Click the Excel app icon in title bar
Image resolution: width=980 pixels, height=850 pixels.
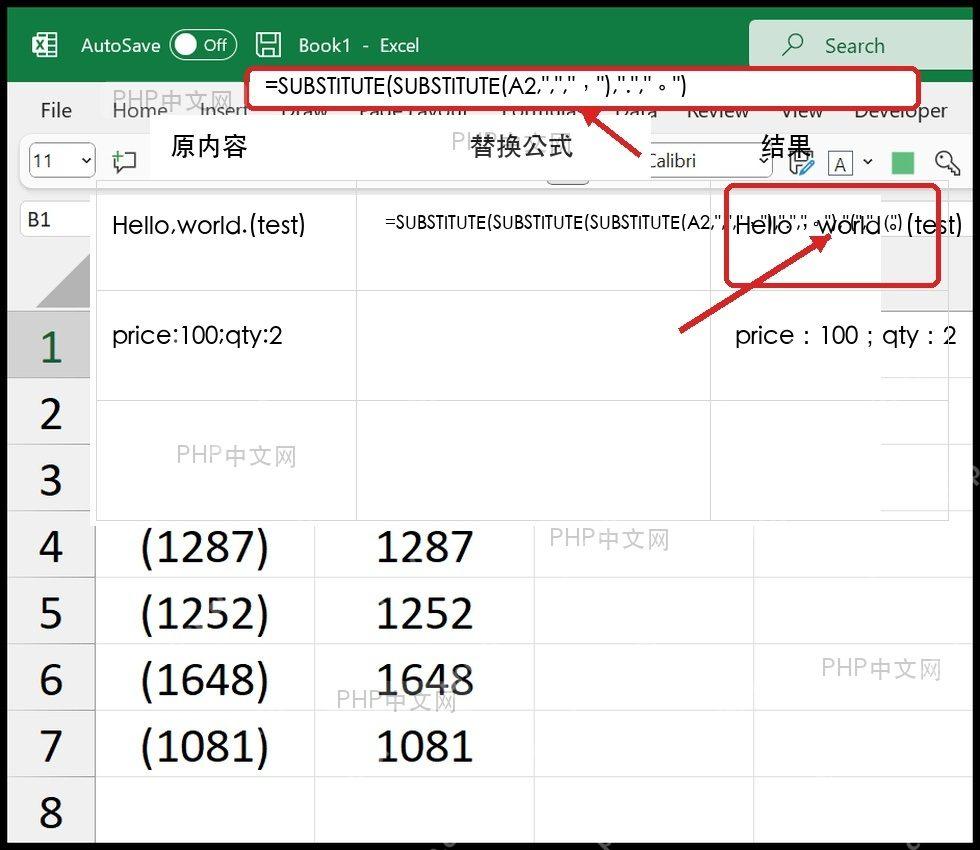point(45,45)
